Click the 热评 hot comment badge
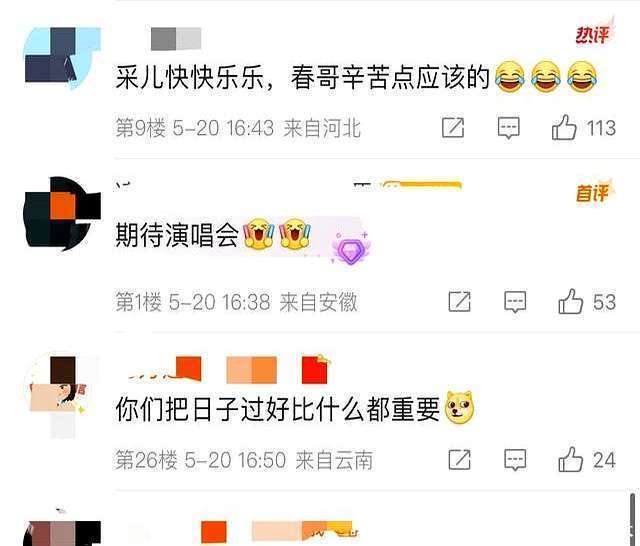The image size is (640, 546). point(595,33)
